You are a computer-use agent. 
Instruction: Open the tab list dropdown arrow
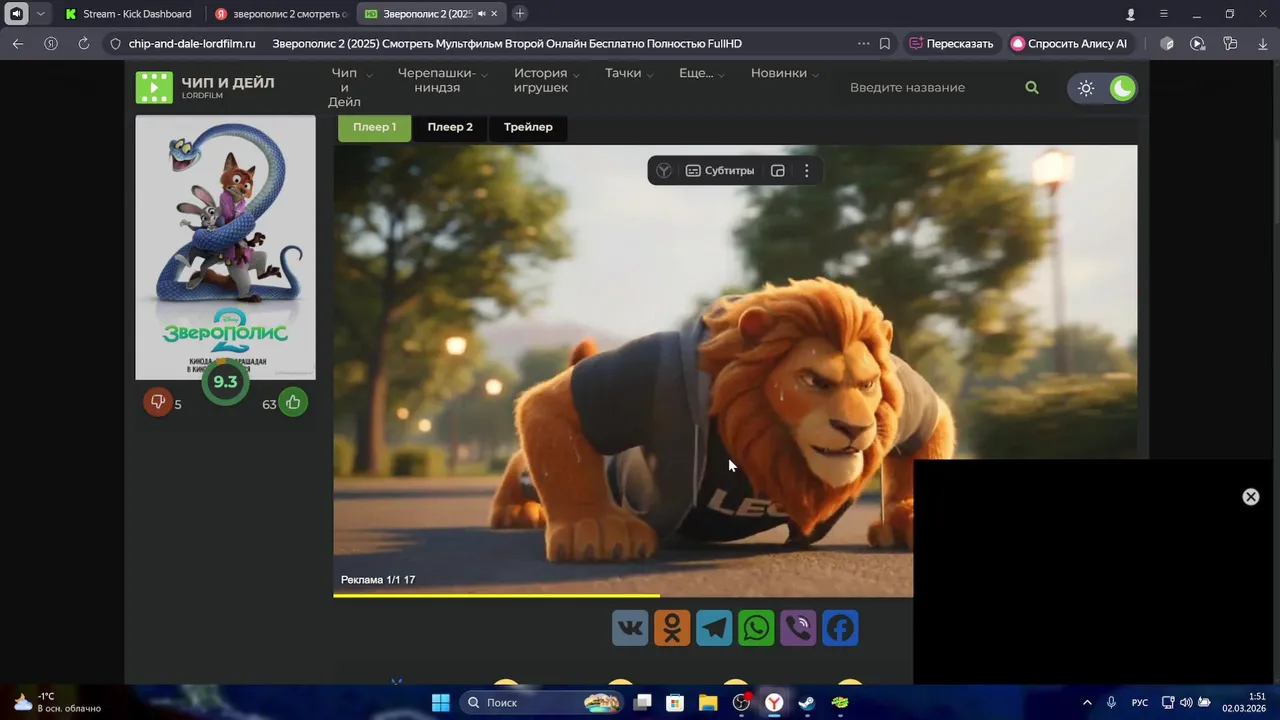point(40,14)
